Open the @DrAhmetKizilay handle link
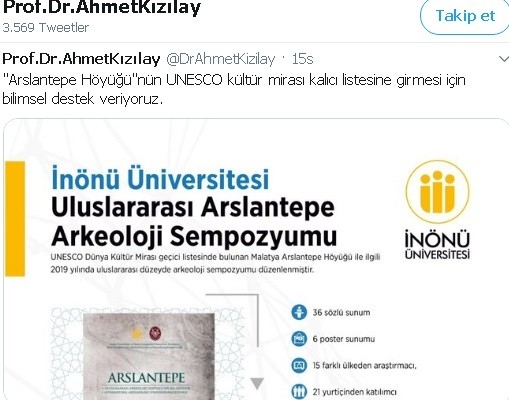 [220, 59]
